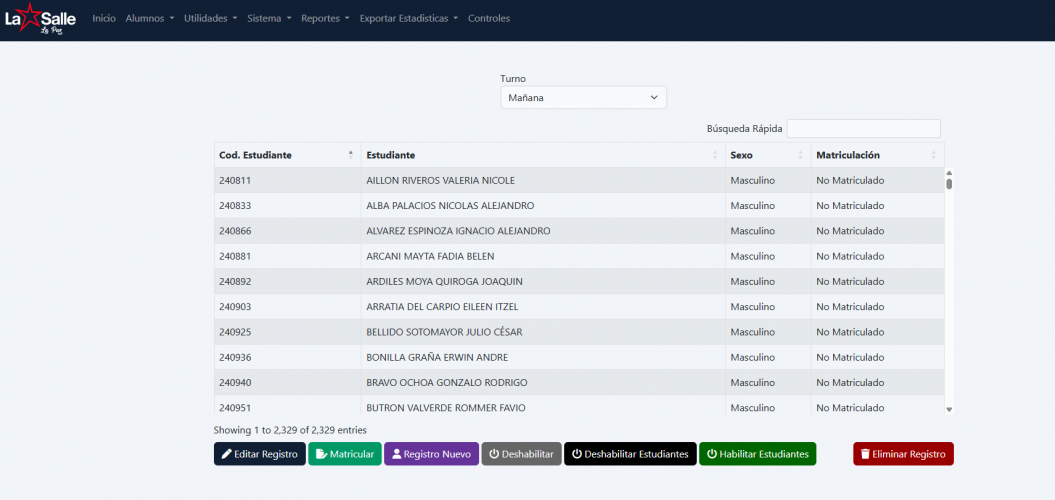Select row BUTRON VALVERDE ROMMER FAVIO

[x=579, y=404]
